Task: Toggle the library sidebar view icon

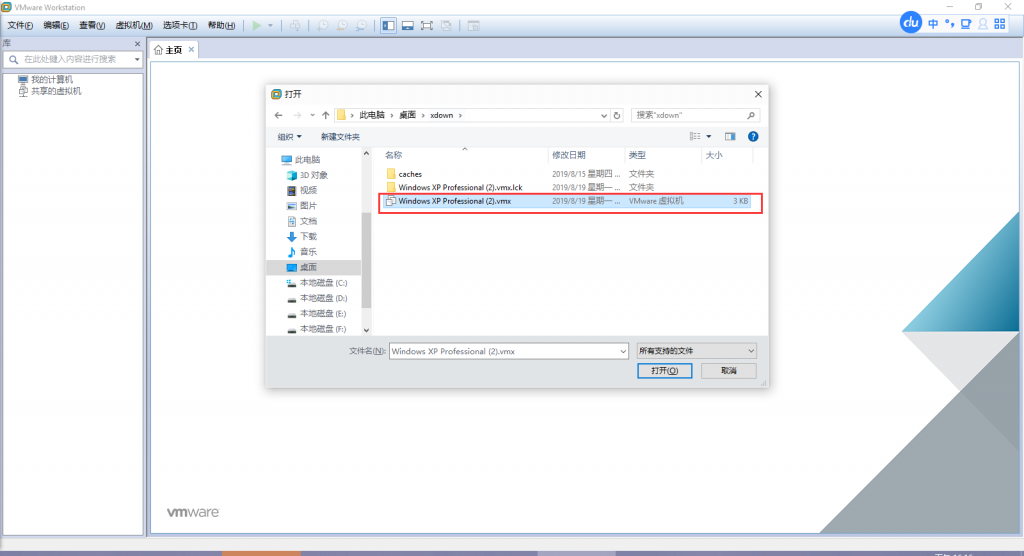Action: [389, 25]
